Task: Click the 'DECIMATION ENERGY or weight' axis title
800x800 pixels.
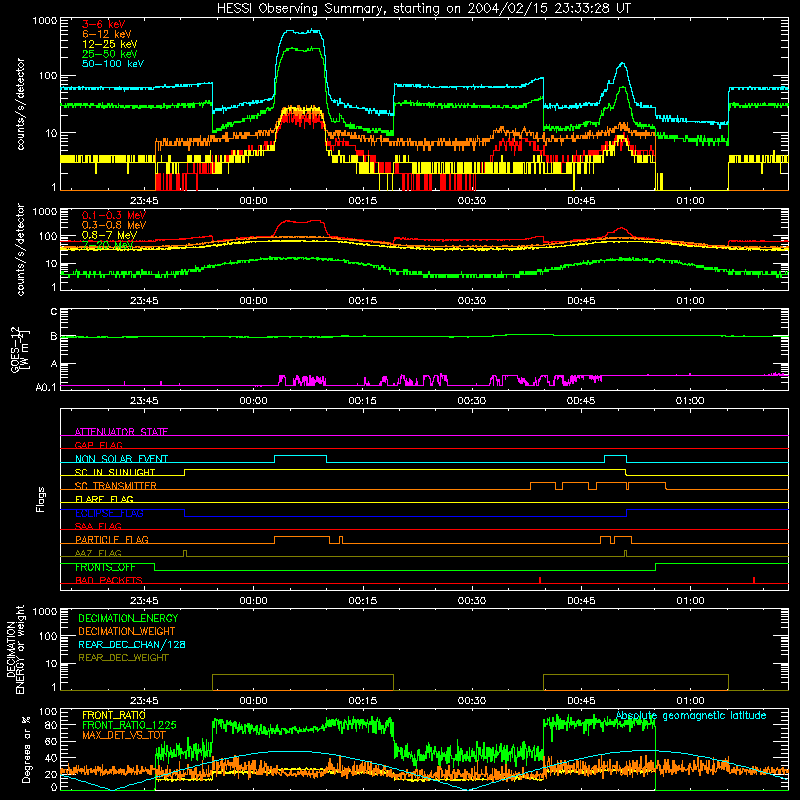Action: point(15,650)
